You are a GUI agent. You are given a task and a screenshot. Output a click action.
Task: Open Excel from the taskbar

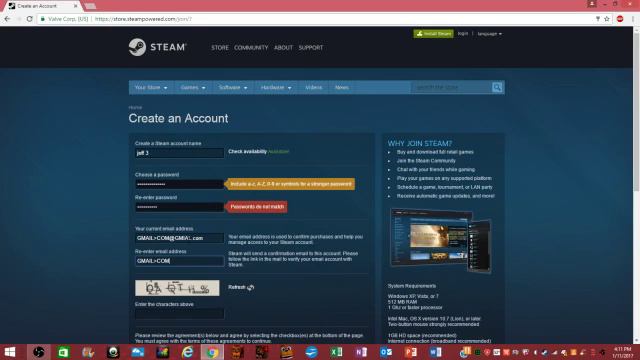[x=336, y=352]
